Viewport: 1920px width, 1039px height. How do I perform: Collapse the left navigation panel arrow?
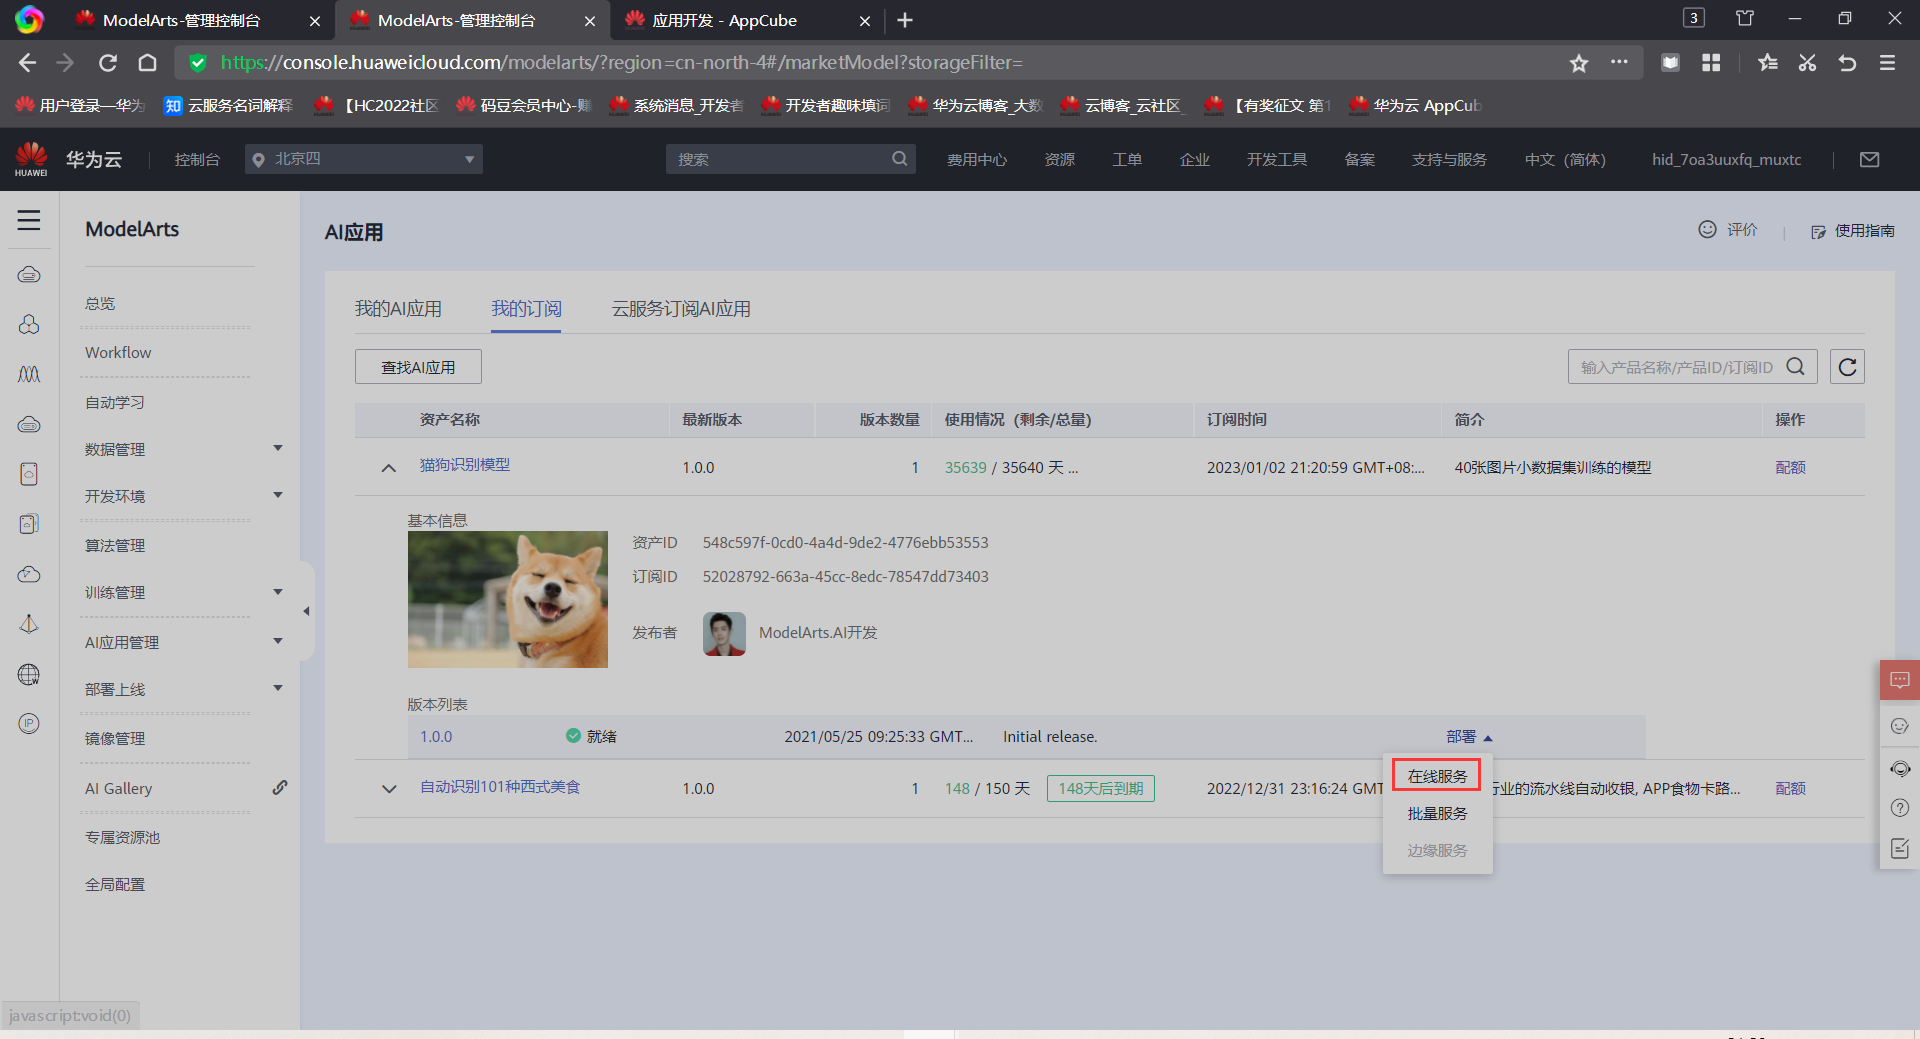coord(306,611)
